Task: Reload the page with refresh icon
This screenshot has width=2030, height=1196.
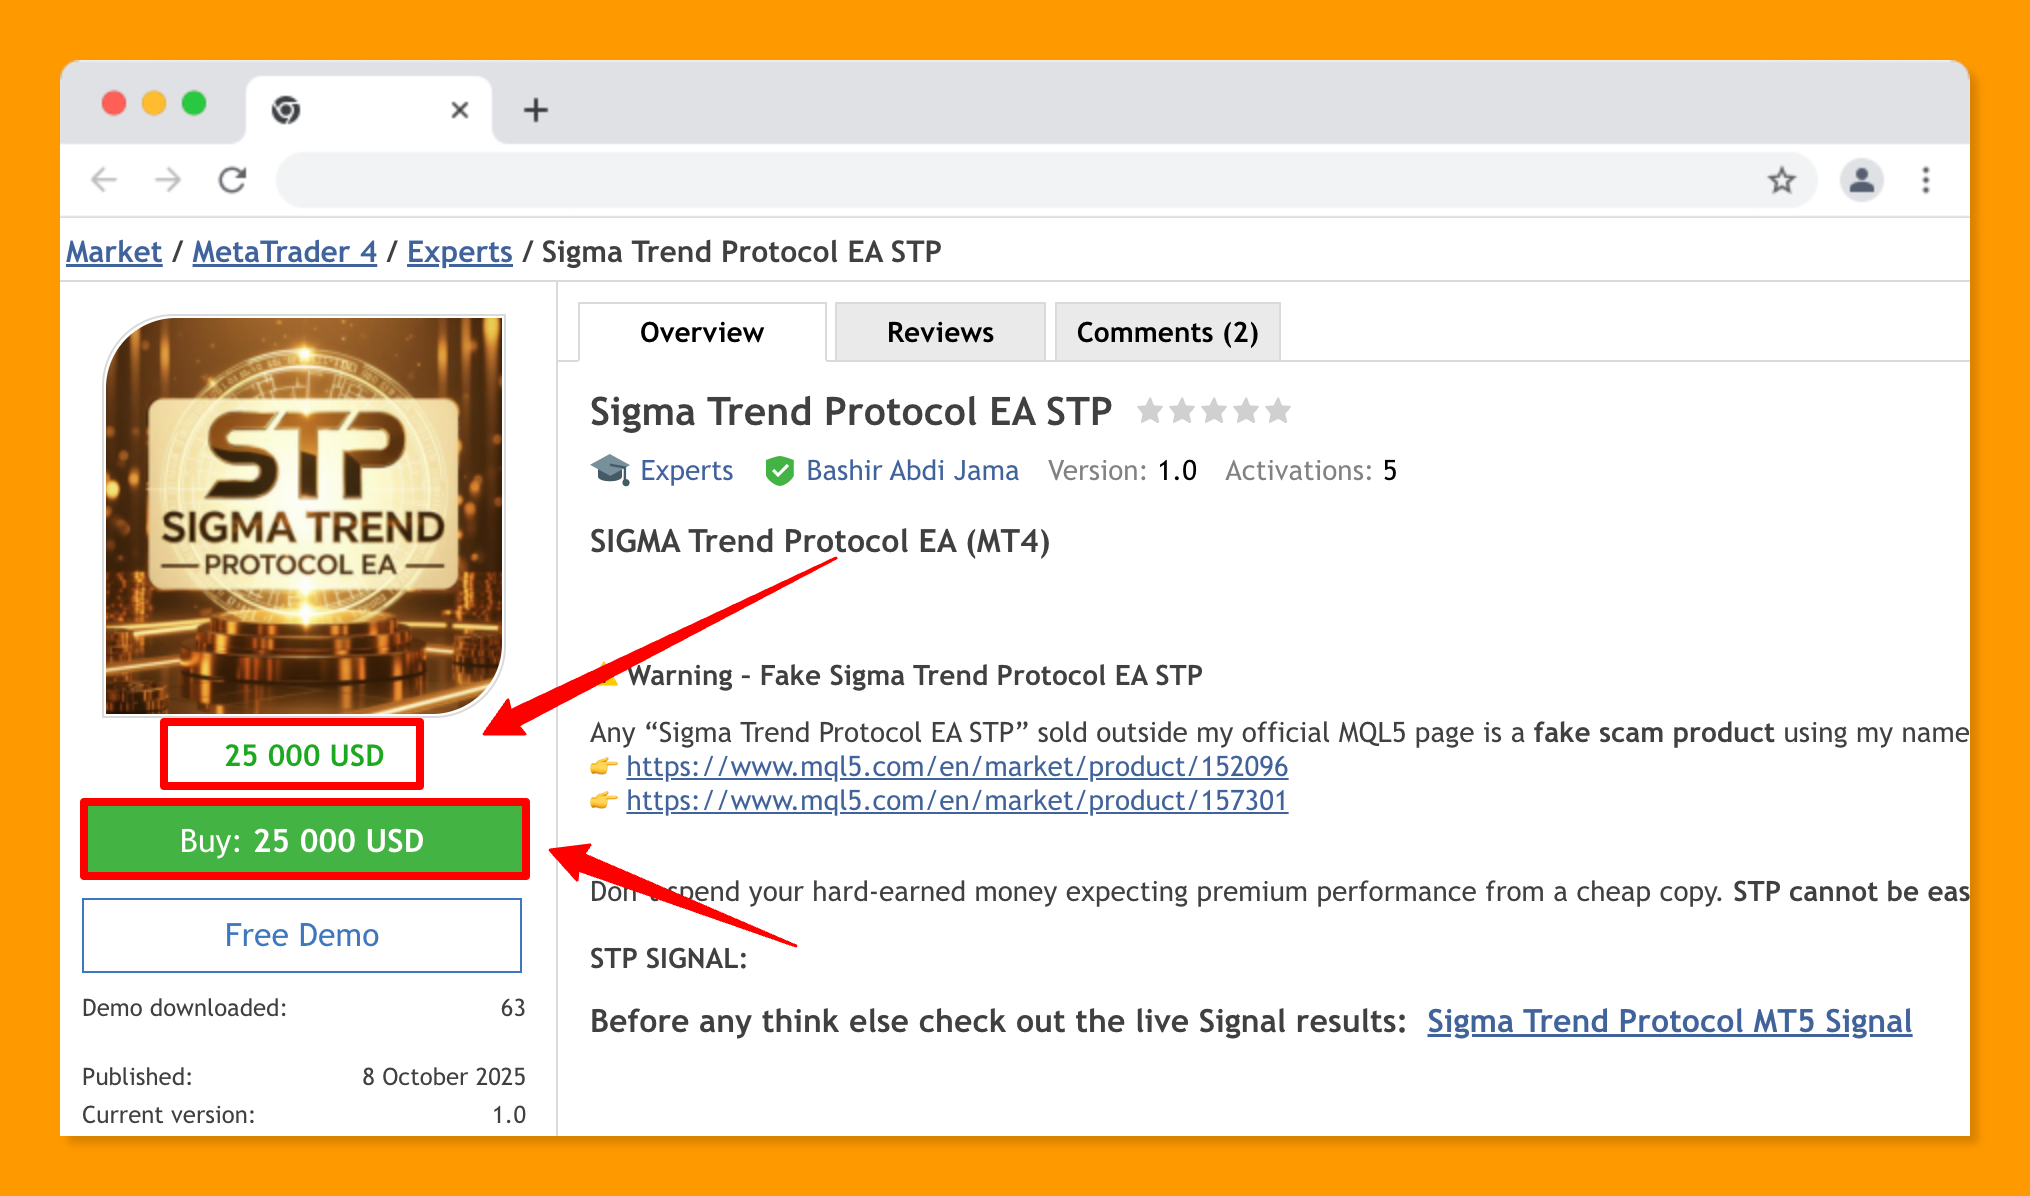Action: click(232, 180)
